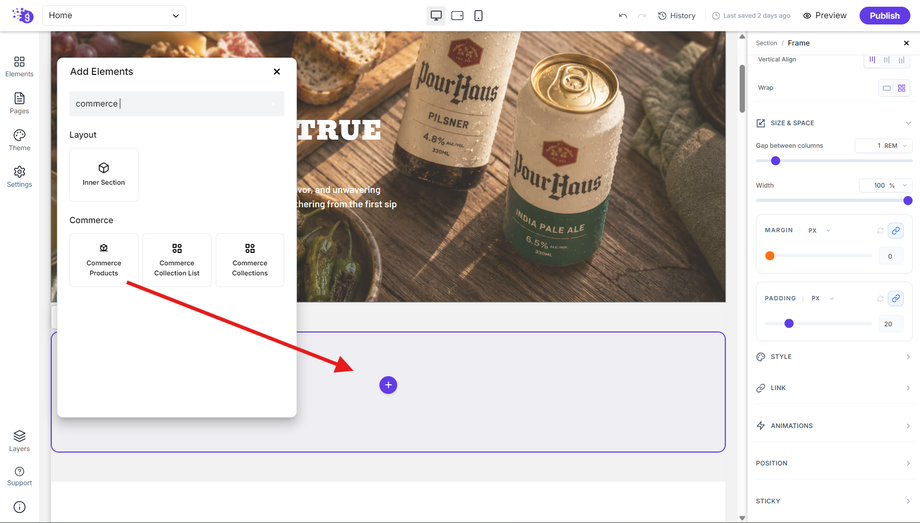Click the Preview button
Image resolution: width=920 pixels, height=523 pixels.
[x=825, y=15]
